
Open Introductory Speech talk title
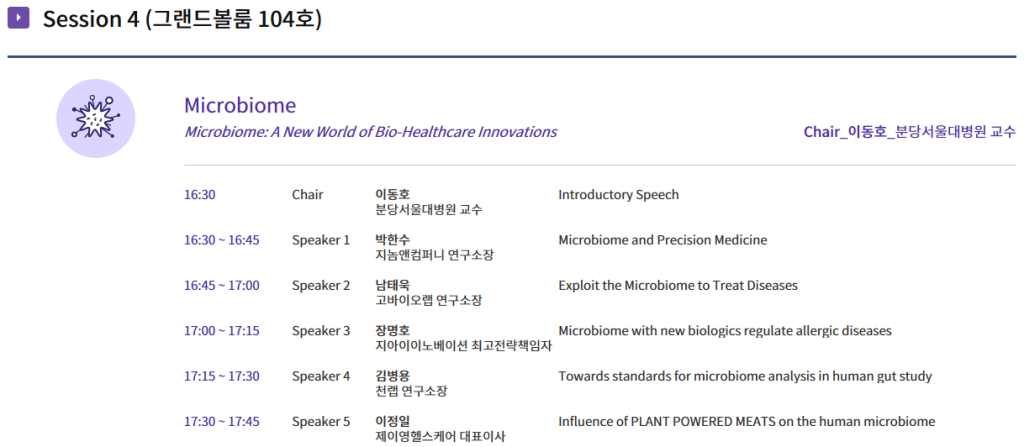(x=618, y=195)
